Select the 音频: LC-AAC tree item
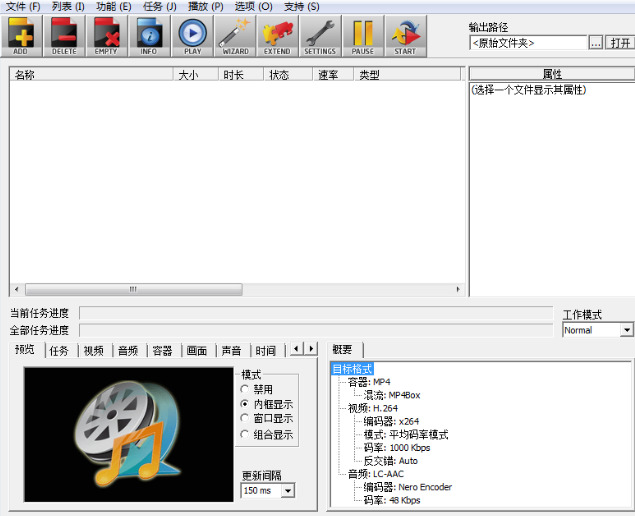 tap(376, 473)
